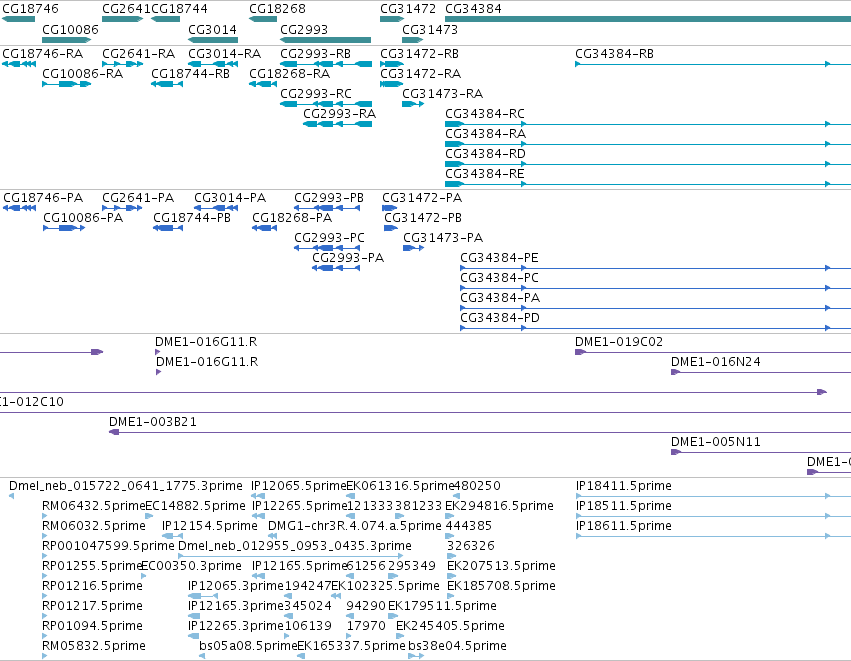
Task: Click EST label DMG1-chr3R.4.074.a.5prime
Action: [x=354, y=527]
